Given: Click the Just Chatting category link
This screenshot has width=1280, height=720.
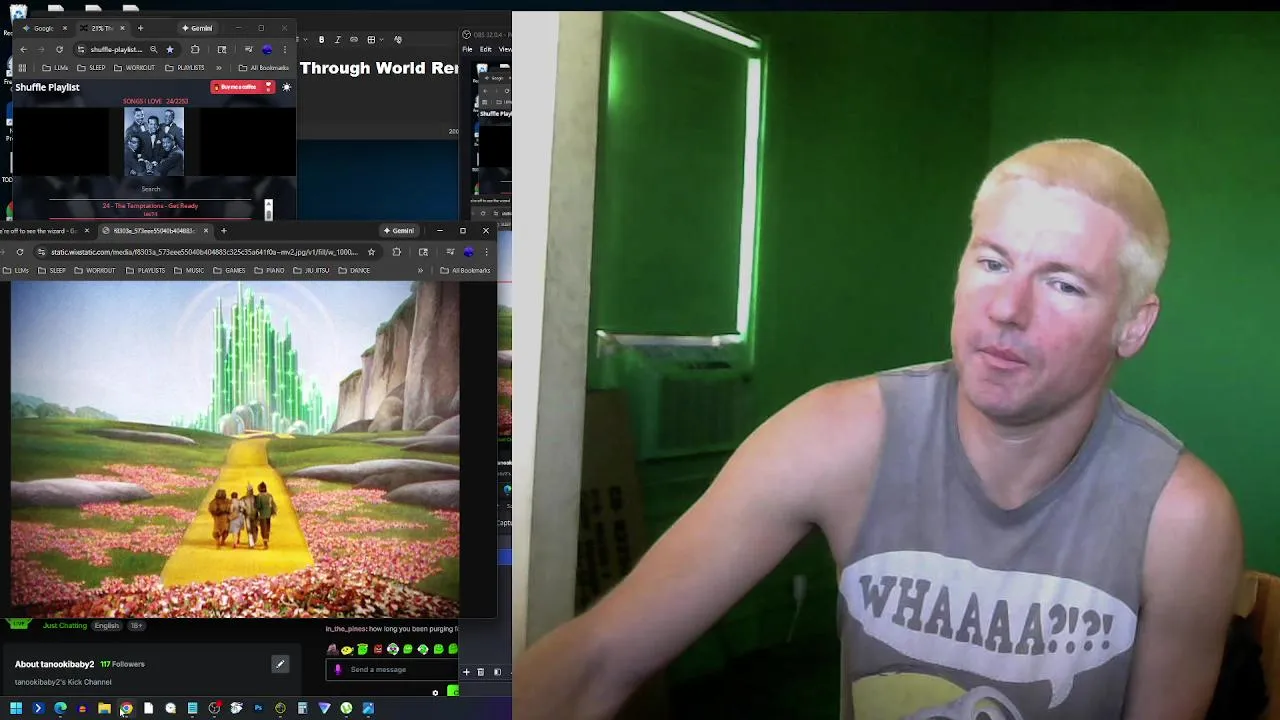Looking at the screenshot, I should 65,626.
